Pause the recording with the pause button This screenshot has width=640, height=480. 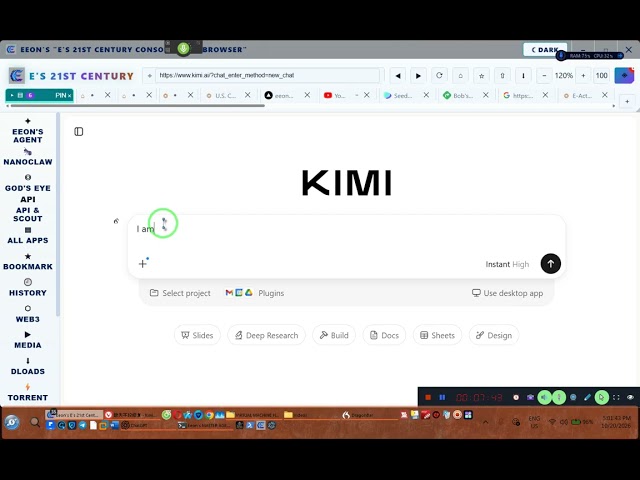coord(442,397)
